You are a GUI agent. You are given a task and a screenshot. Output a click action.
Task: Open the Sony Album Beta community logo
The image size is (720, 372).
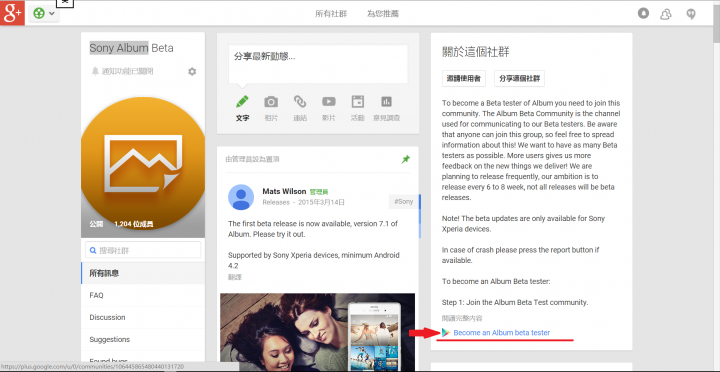(143, 163)
